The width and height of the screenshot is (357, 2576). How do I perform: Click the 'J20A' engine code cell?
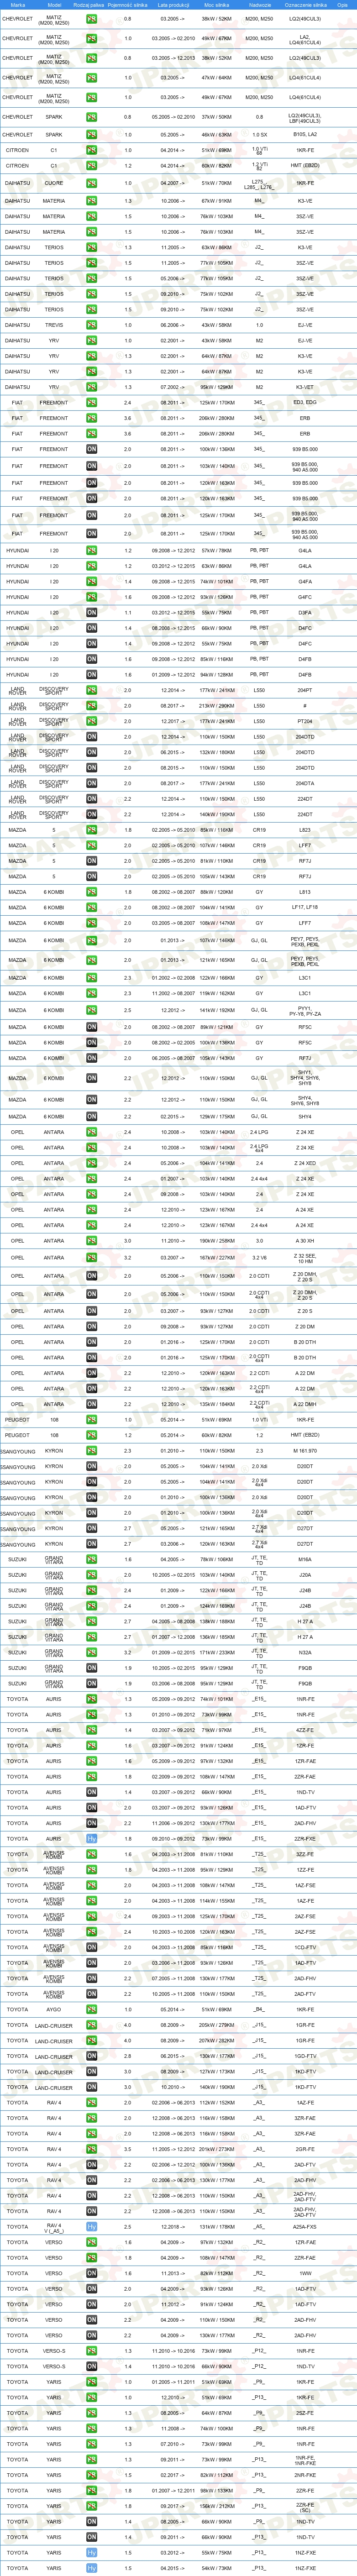[x=305, y=1575]
